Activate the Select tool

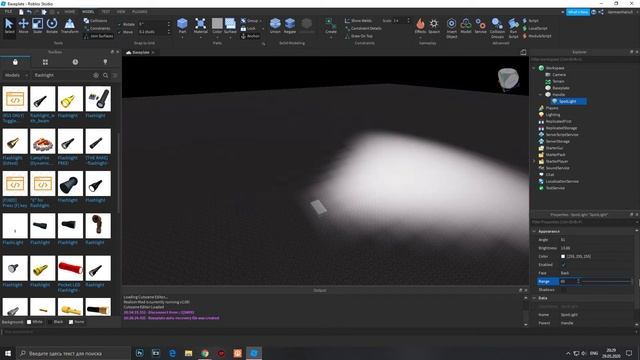click(9, 26)
